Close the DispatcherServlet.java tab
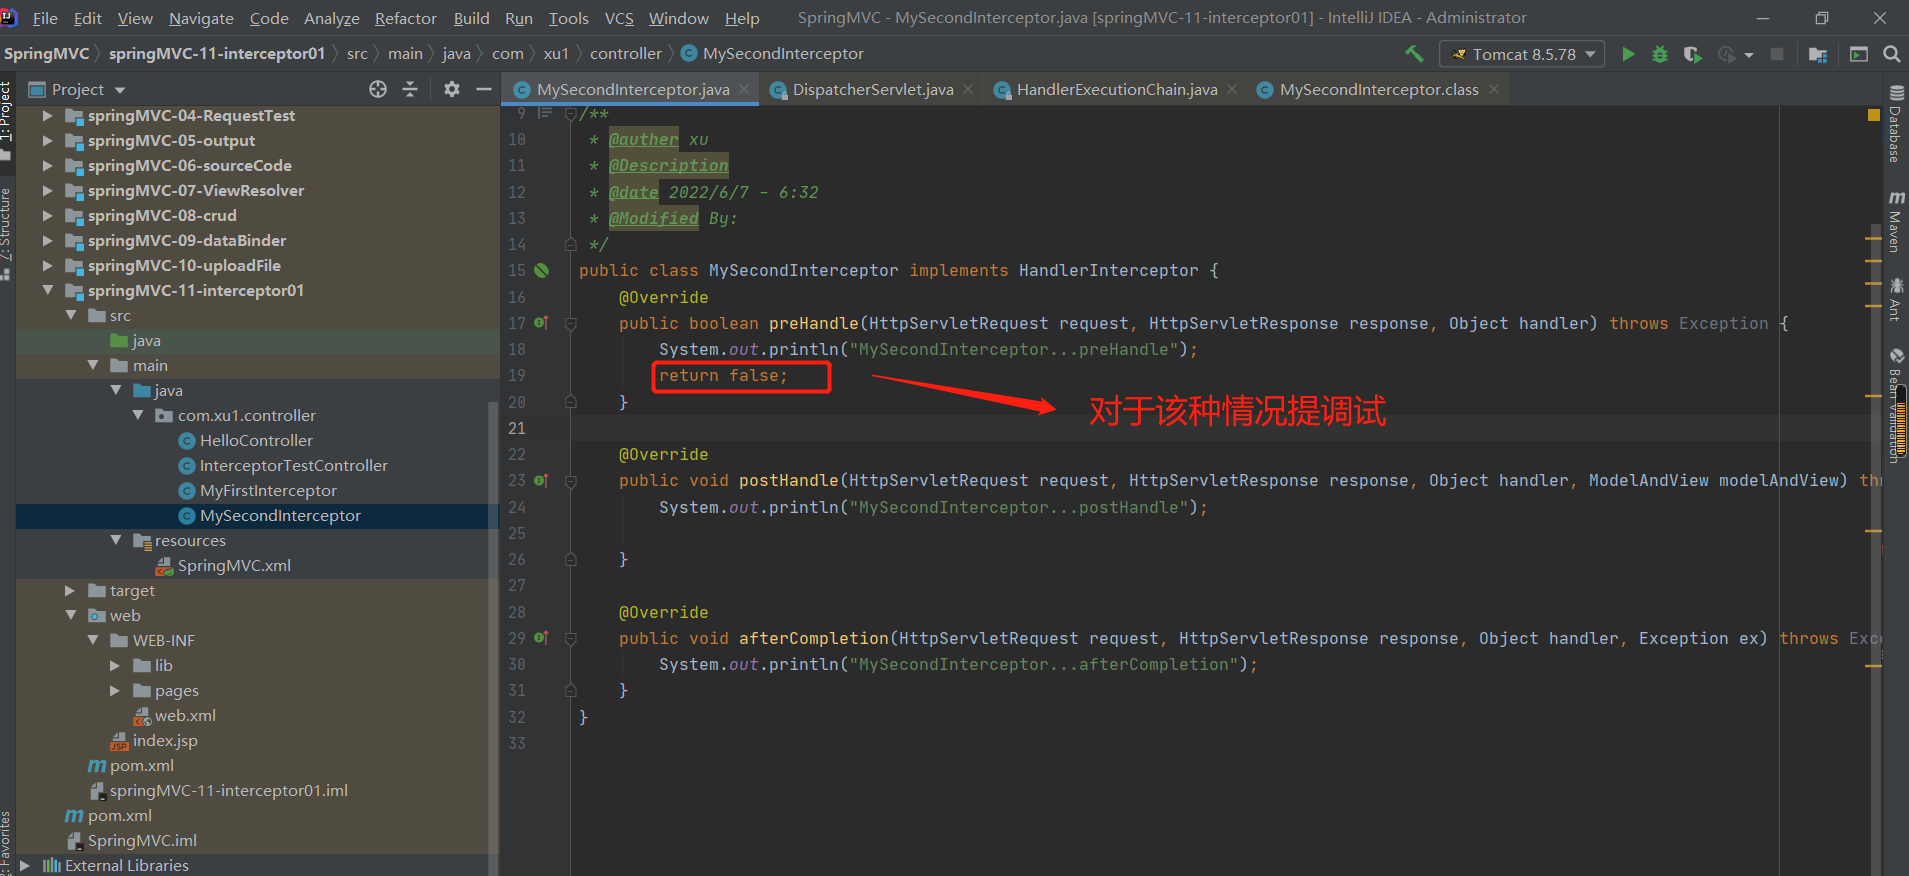1909x876 pixels. [968, 89]
